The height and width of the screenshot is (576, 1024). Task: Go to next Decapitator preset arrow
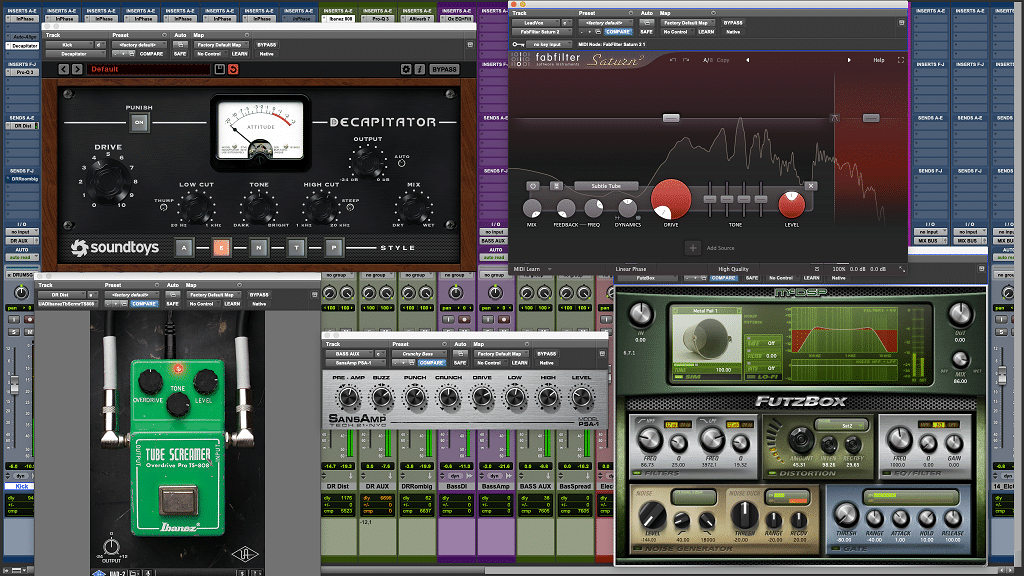(77, 69)
